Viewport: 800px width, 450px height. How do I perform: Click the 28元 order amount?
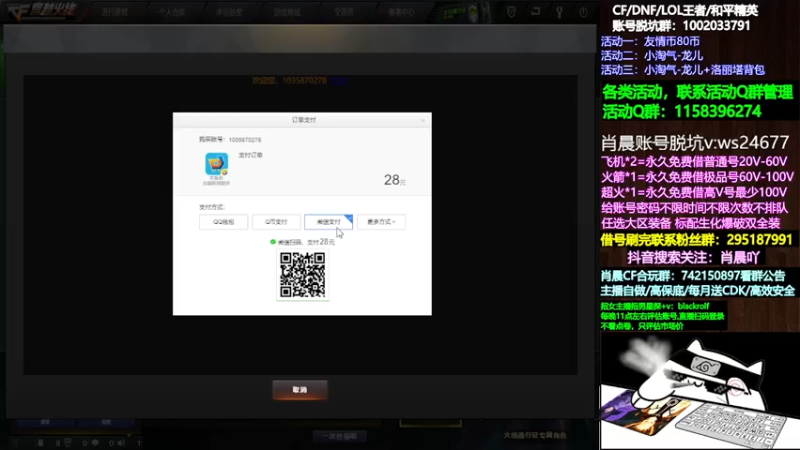click(x=394, y=180)
